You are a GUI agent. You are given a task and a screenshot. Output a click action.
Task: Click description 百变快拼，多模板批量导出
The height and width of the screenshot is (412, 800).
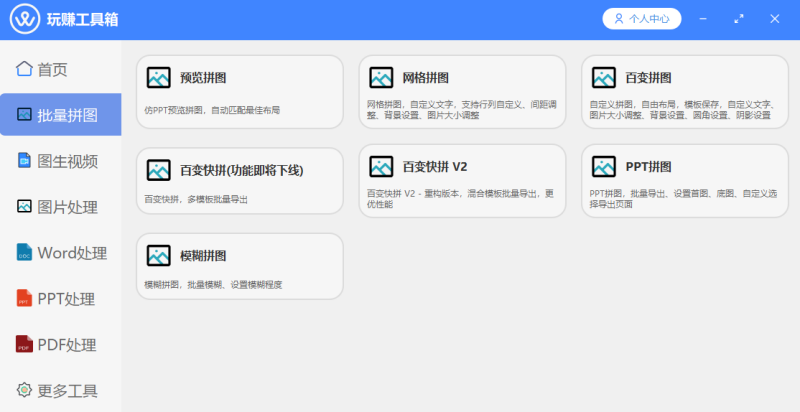click(x=196, y=199)
